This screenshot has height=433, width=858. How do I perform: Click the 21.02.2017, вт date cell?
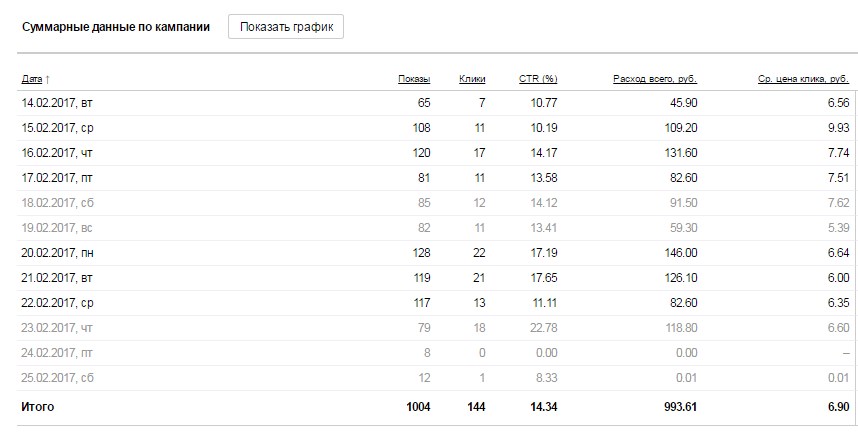[x=56, y=278]
